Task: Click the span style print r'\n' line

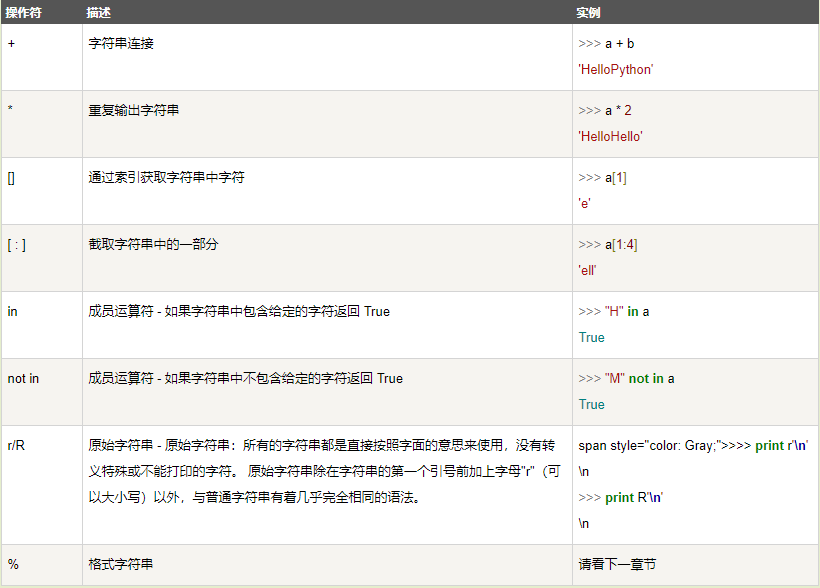Action: pos(693,445)
